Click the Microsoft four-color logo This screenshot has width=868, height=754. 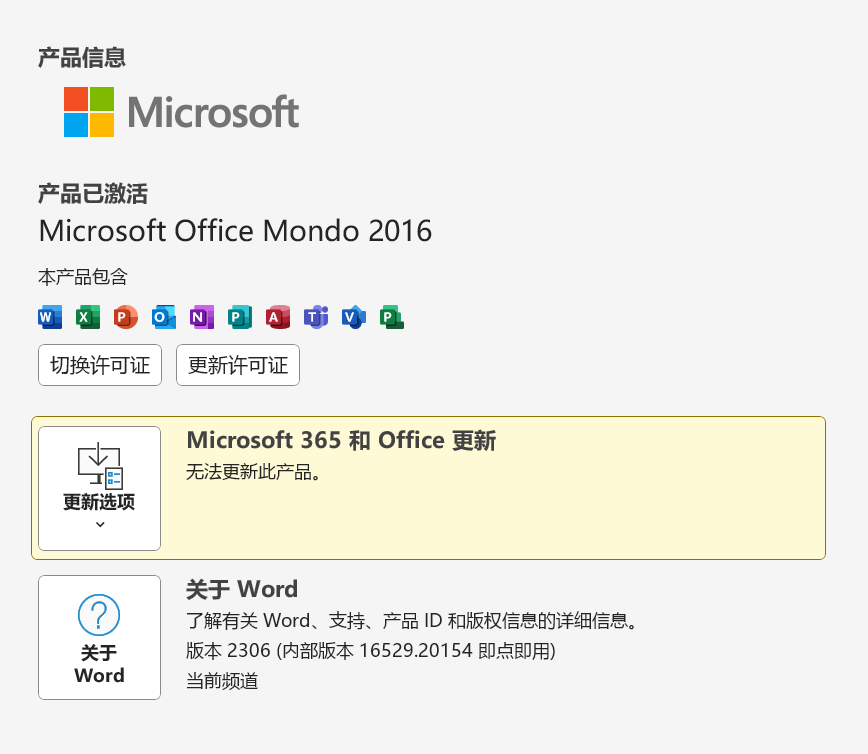(x=89, y=112)
